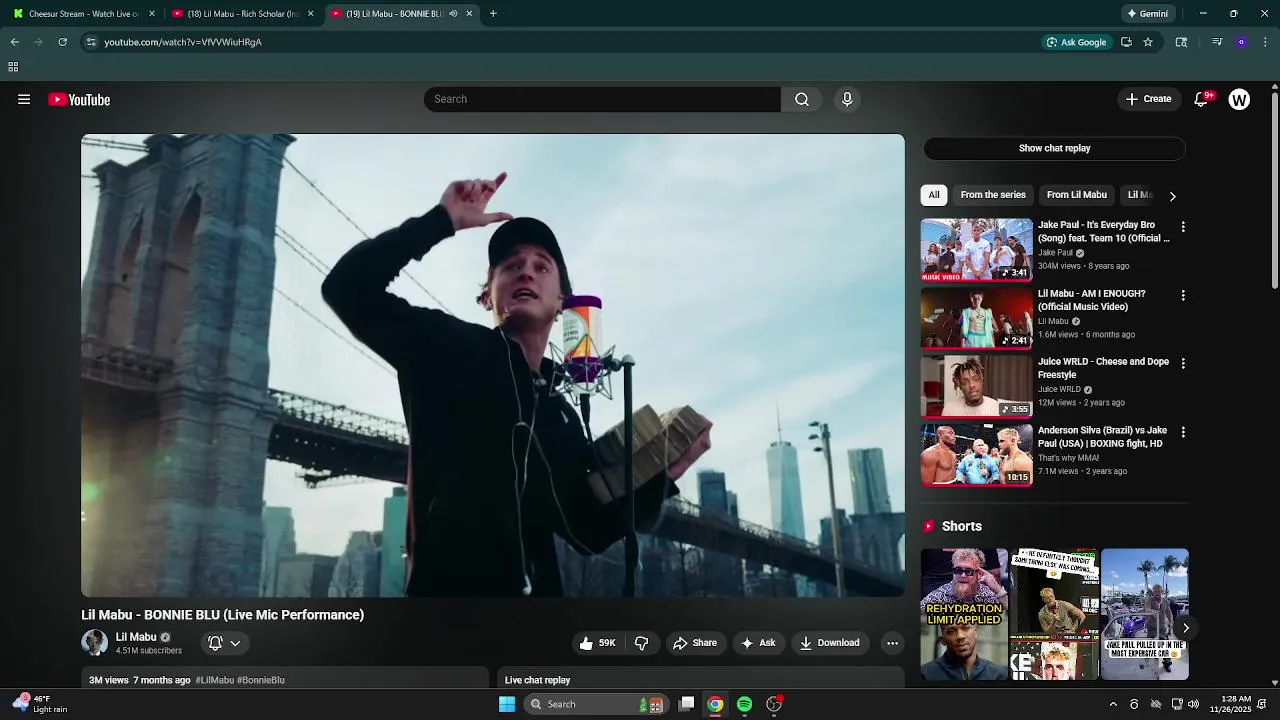Open Gemini in Chrome
This screenshot has height=720, width=1280.
[1148, 14]
